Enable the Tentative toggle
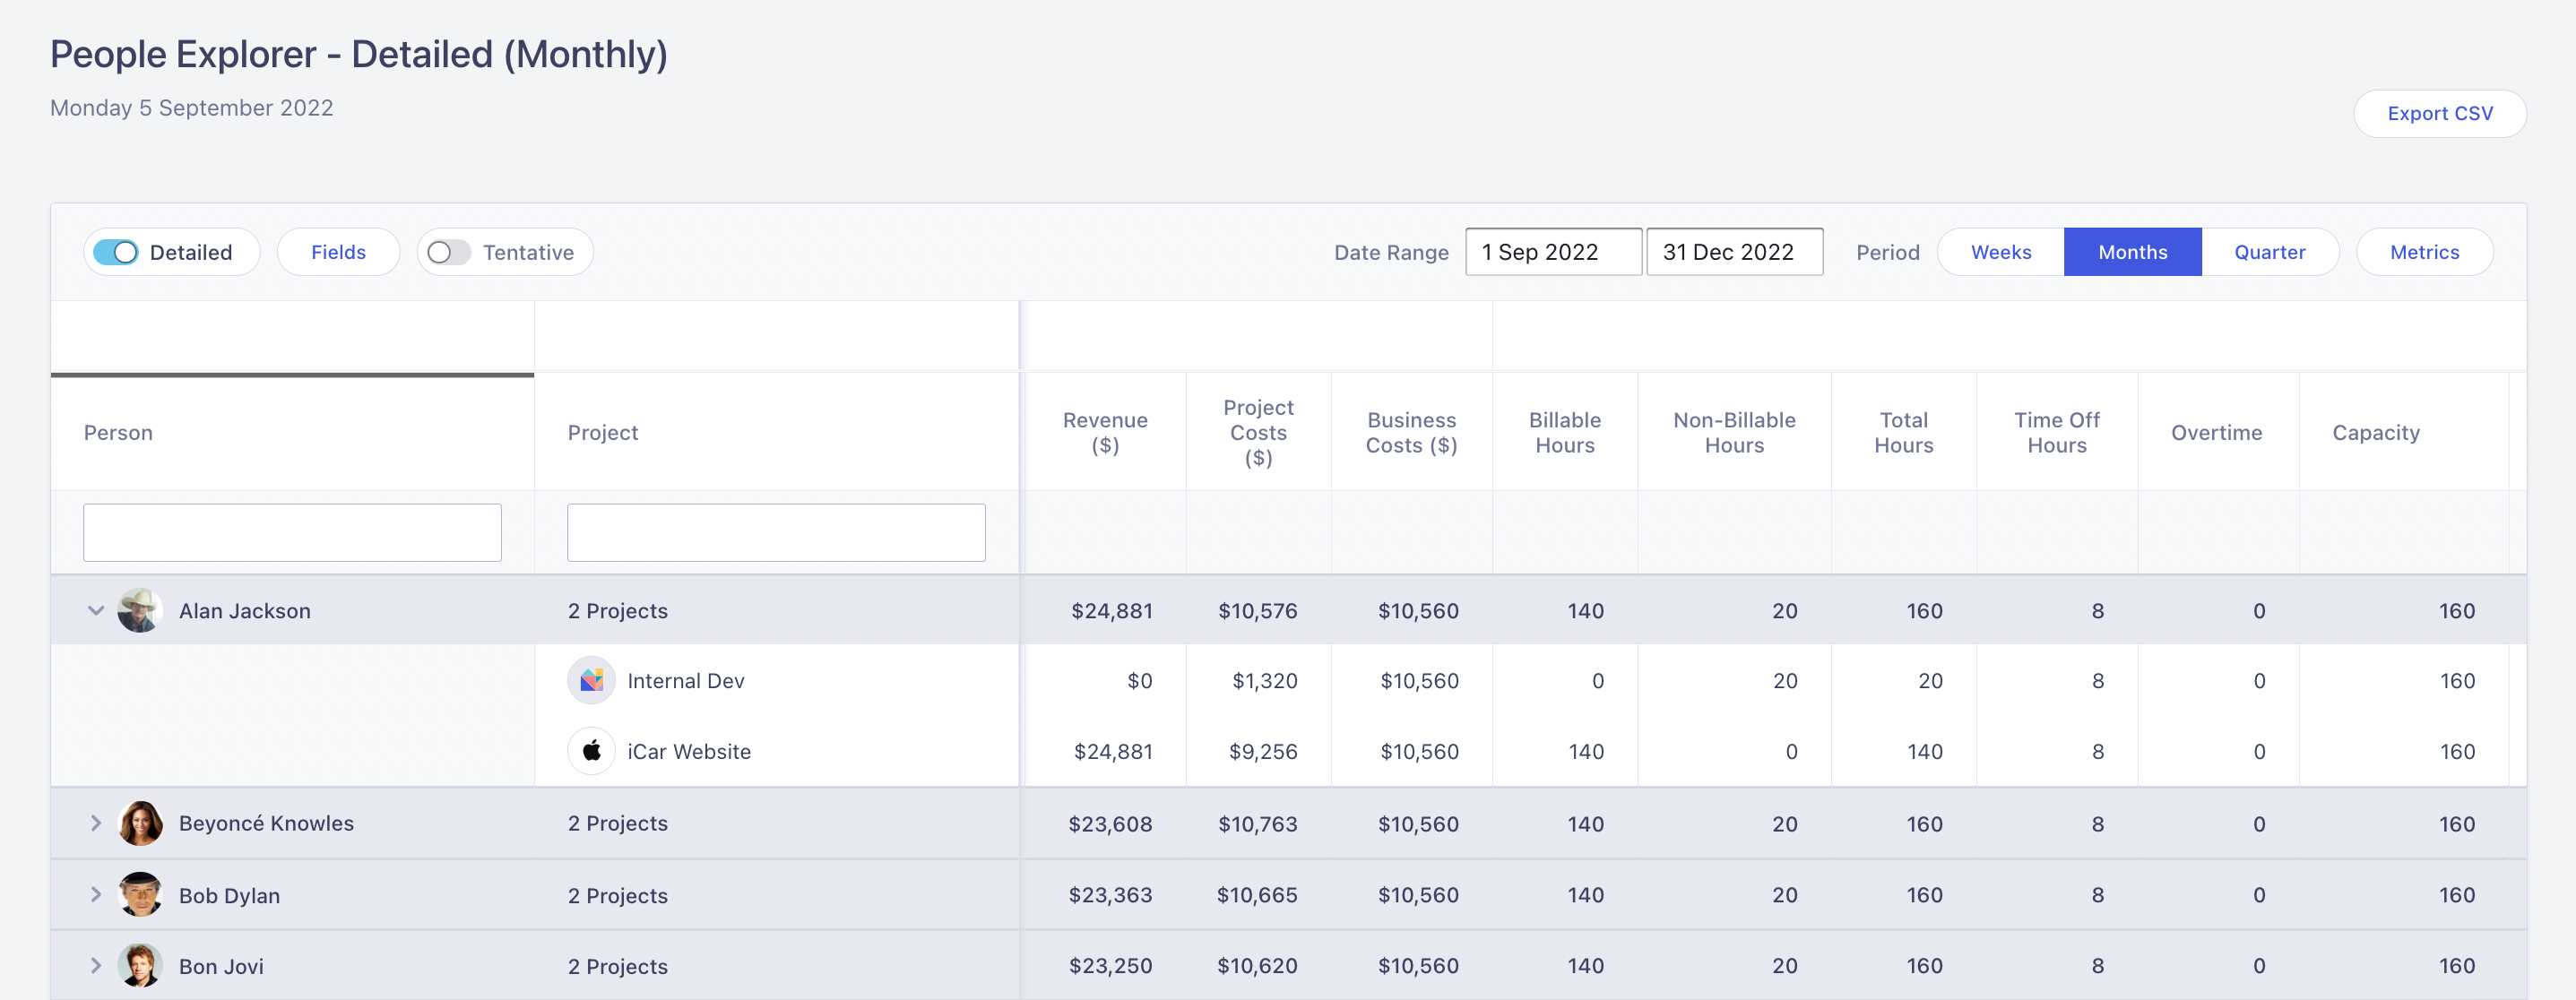2576x1000 pixels. [447, 252]
